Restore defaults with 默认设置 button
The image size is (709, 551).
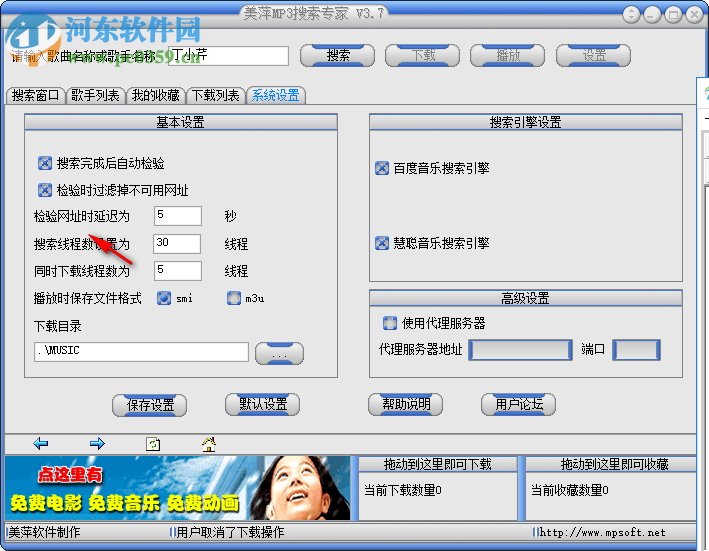263,404
